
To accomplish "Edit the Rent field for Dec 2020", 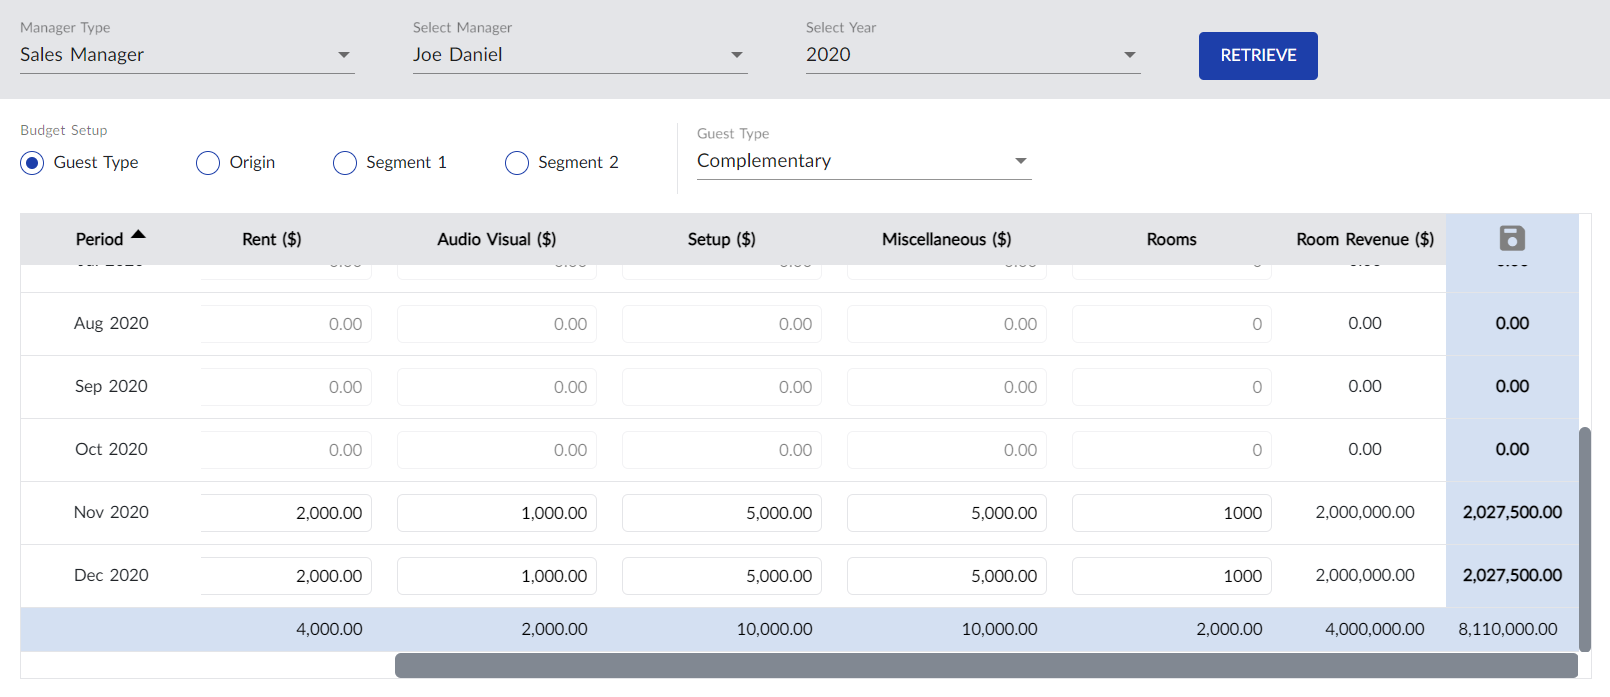I will click(x=286, y=576).
